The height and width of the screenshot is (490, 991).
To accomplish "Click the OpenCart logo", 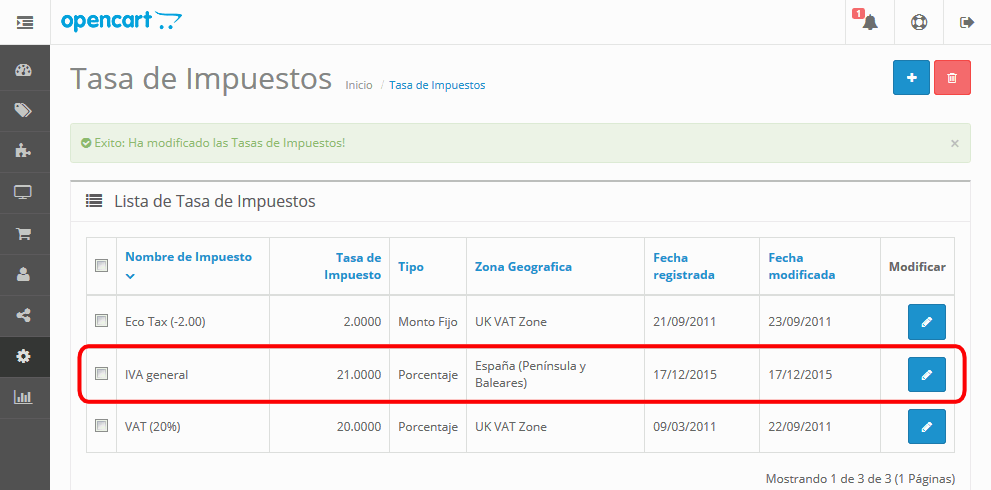I will (x=121, y=21).
